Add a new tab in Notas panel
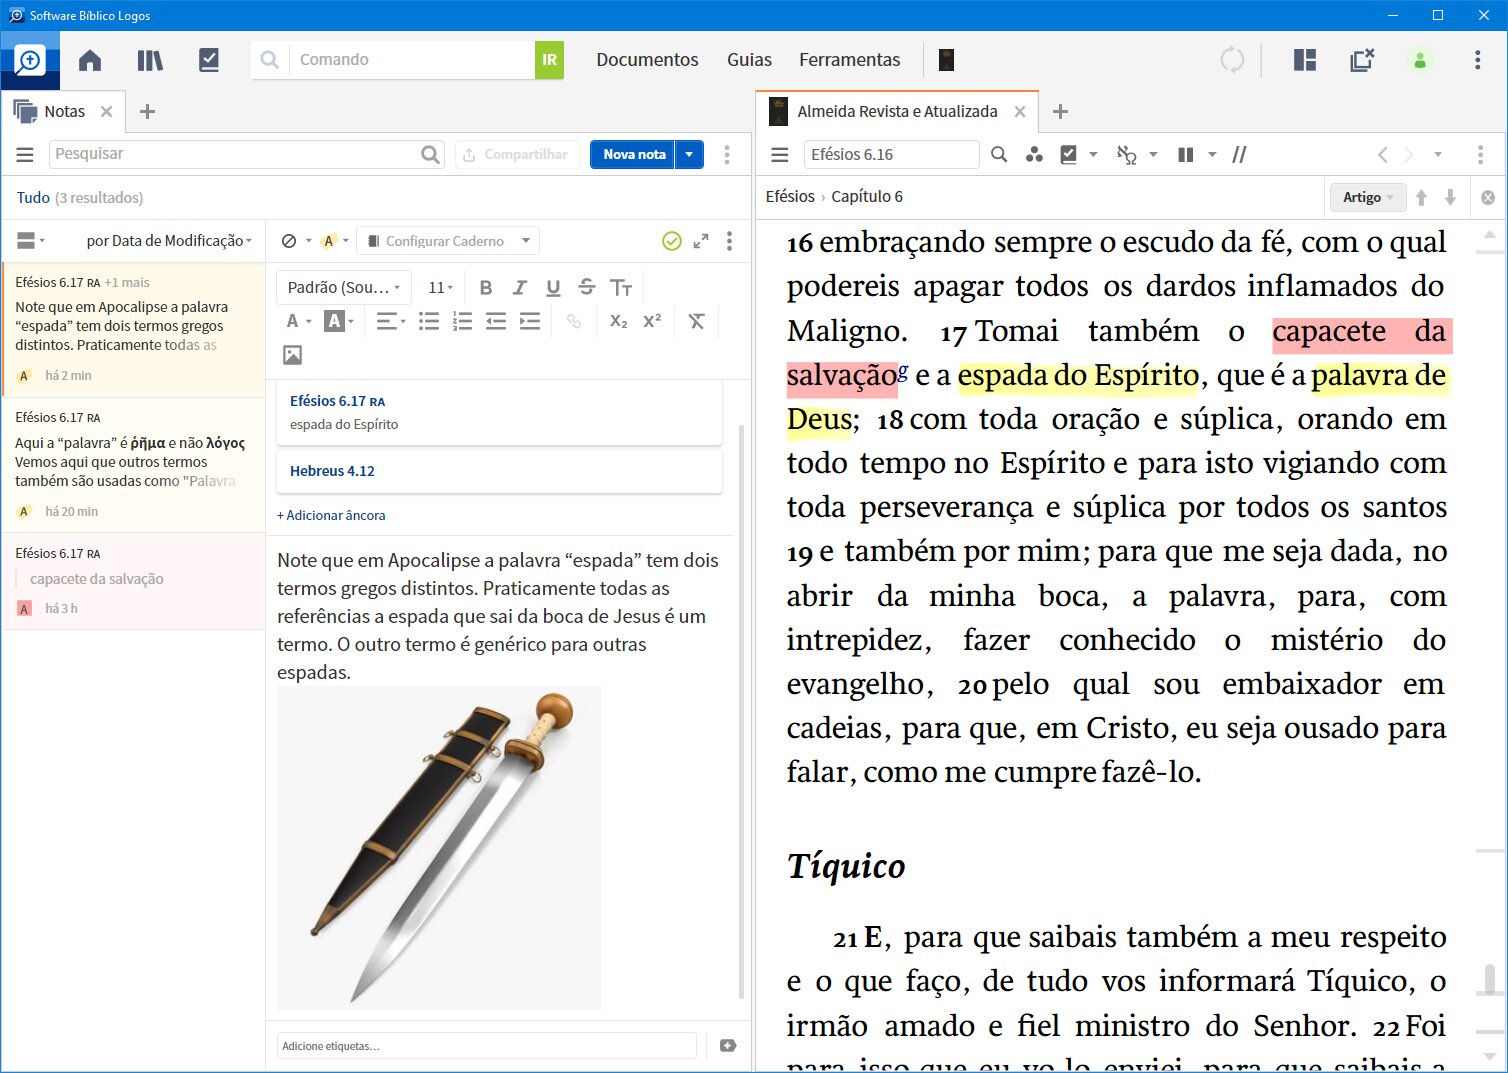 [x=147, y=111]
